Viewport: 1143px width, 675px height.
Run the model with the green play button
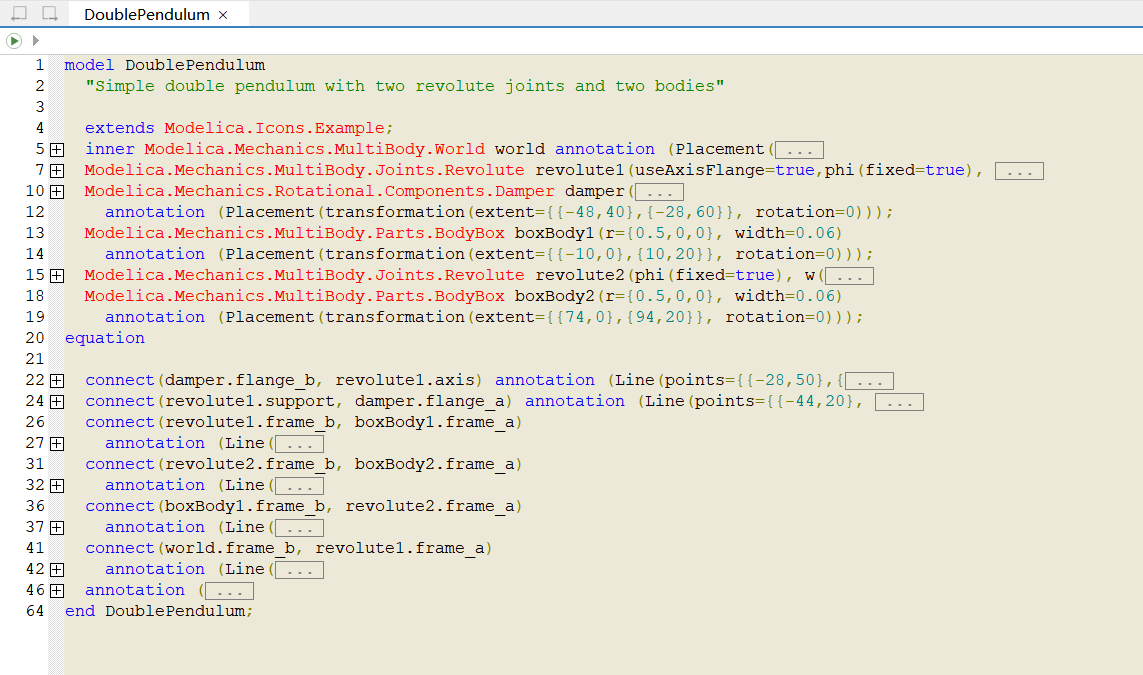pos(14,41)
